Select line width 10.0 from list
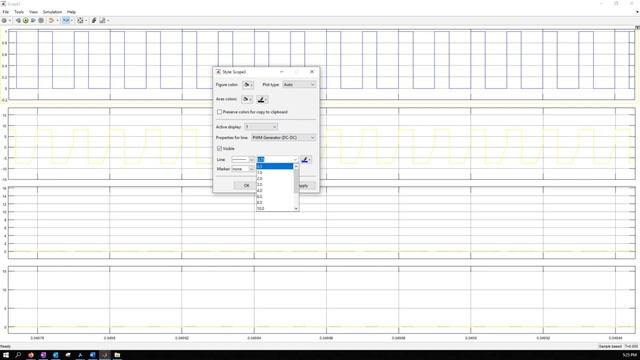The width and height of the screenshot is (640, 360). tap(275, 209)
